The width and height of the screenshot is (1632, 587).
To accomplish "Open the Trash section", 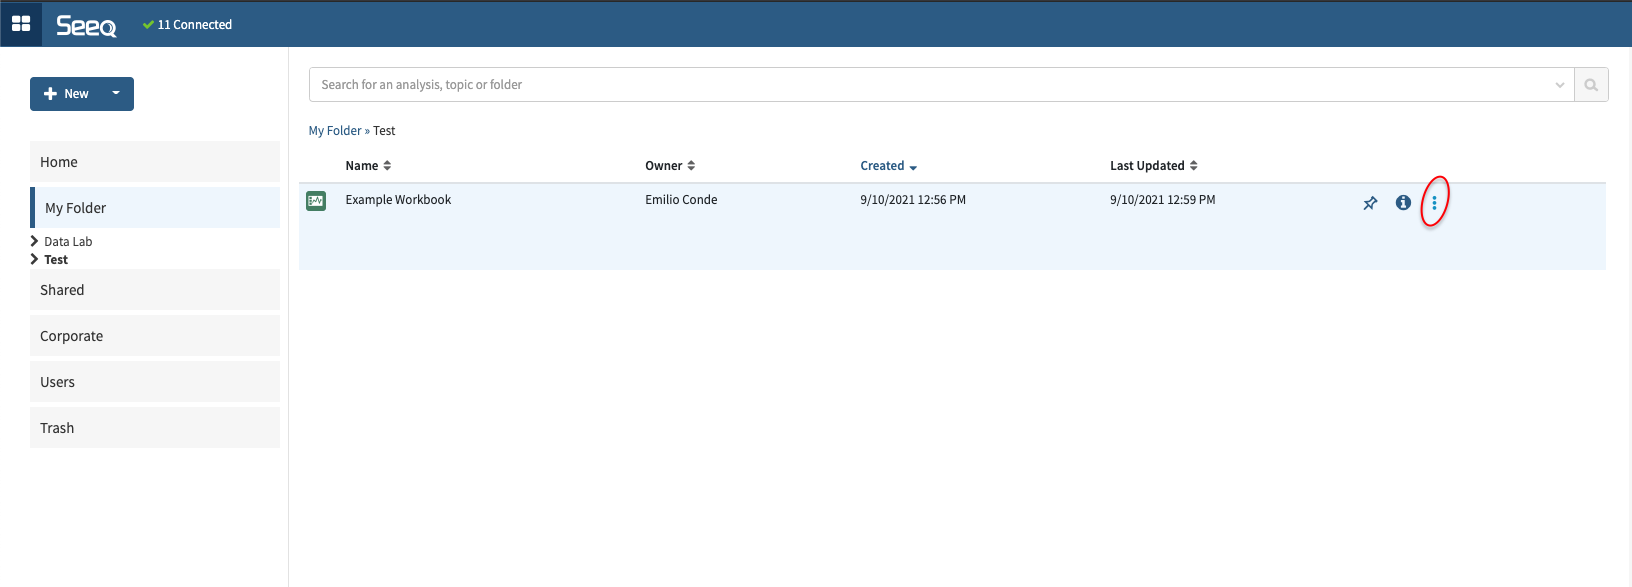I will coord(155,428).
